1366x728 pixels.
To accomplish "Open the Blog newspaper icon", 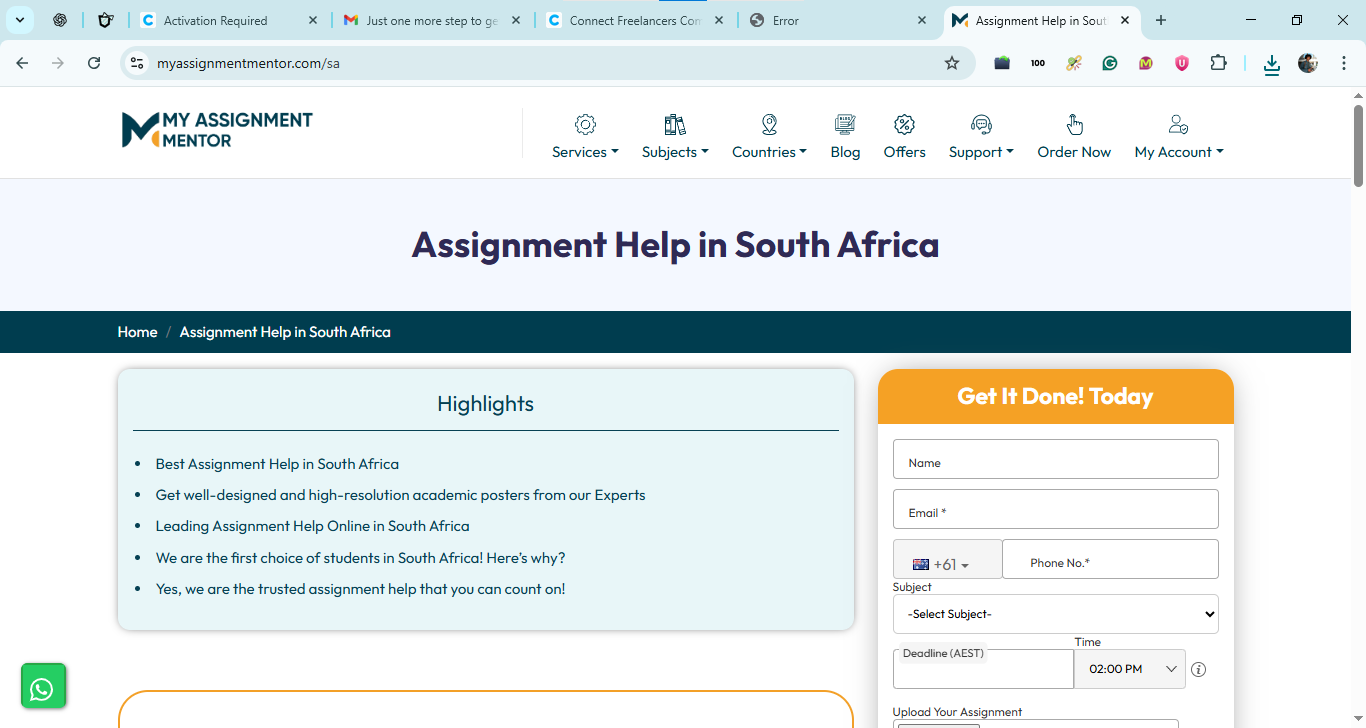I will [x=845, y=124].
